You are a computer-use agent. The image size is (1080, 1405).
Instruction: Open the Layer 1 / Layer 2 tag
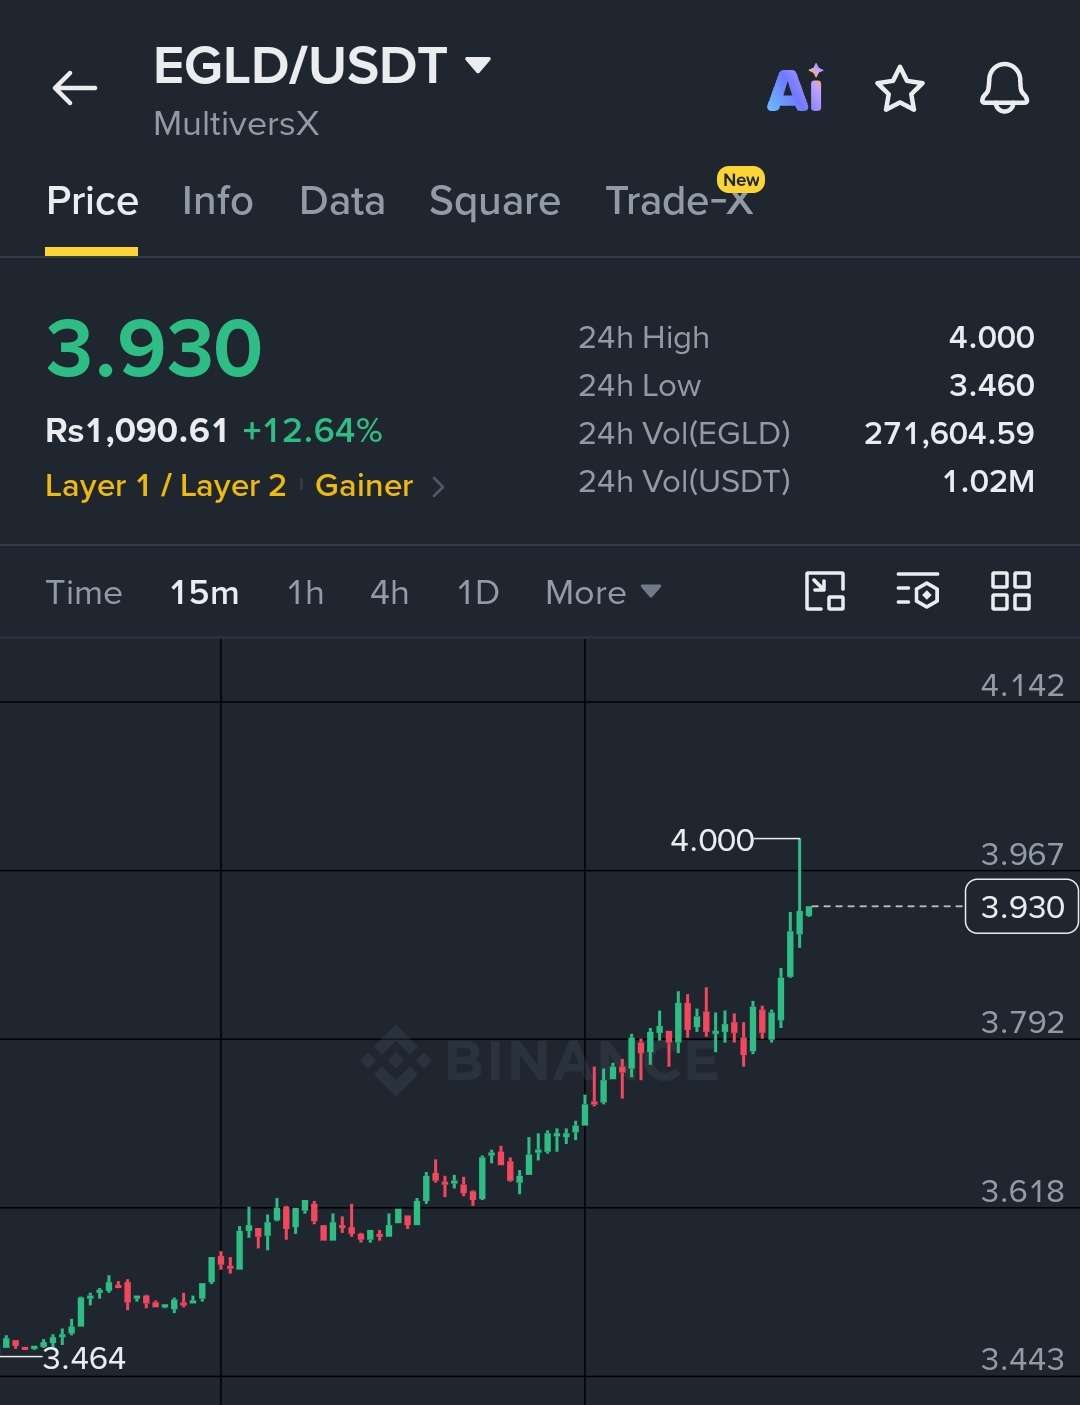pyautogui.click(x=166, y=486)
